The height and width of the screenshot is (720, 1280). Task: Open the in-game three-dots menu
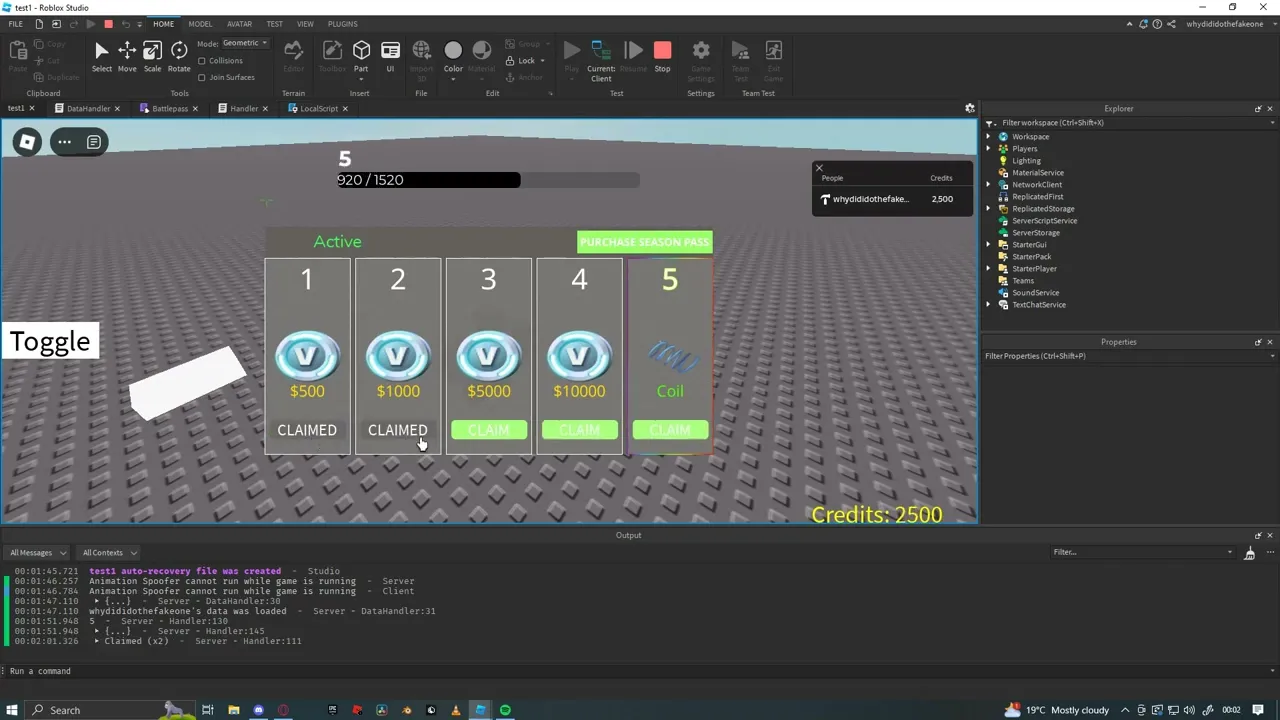[64, 142]
